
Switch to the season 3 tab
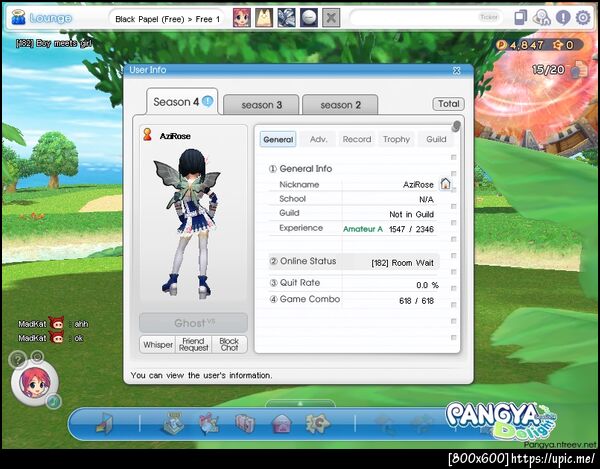[x=261, y=104]
